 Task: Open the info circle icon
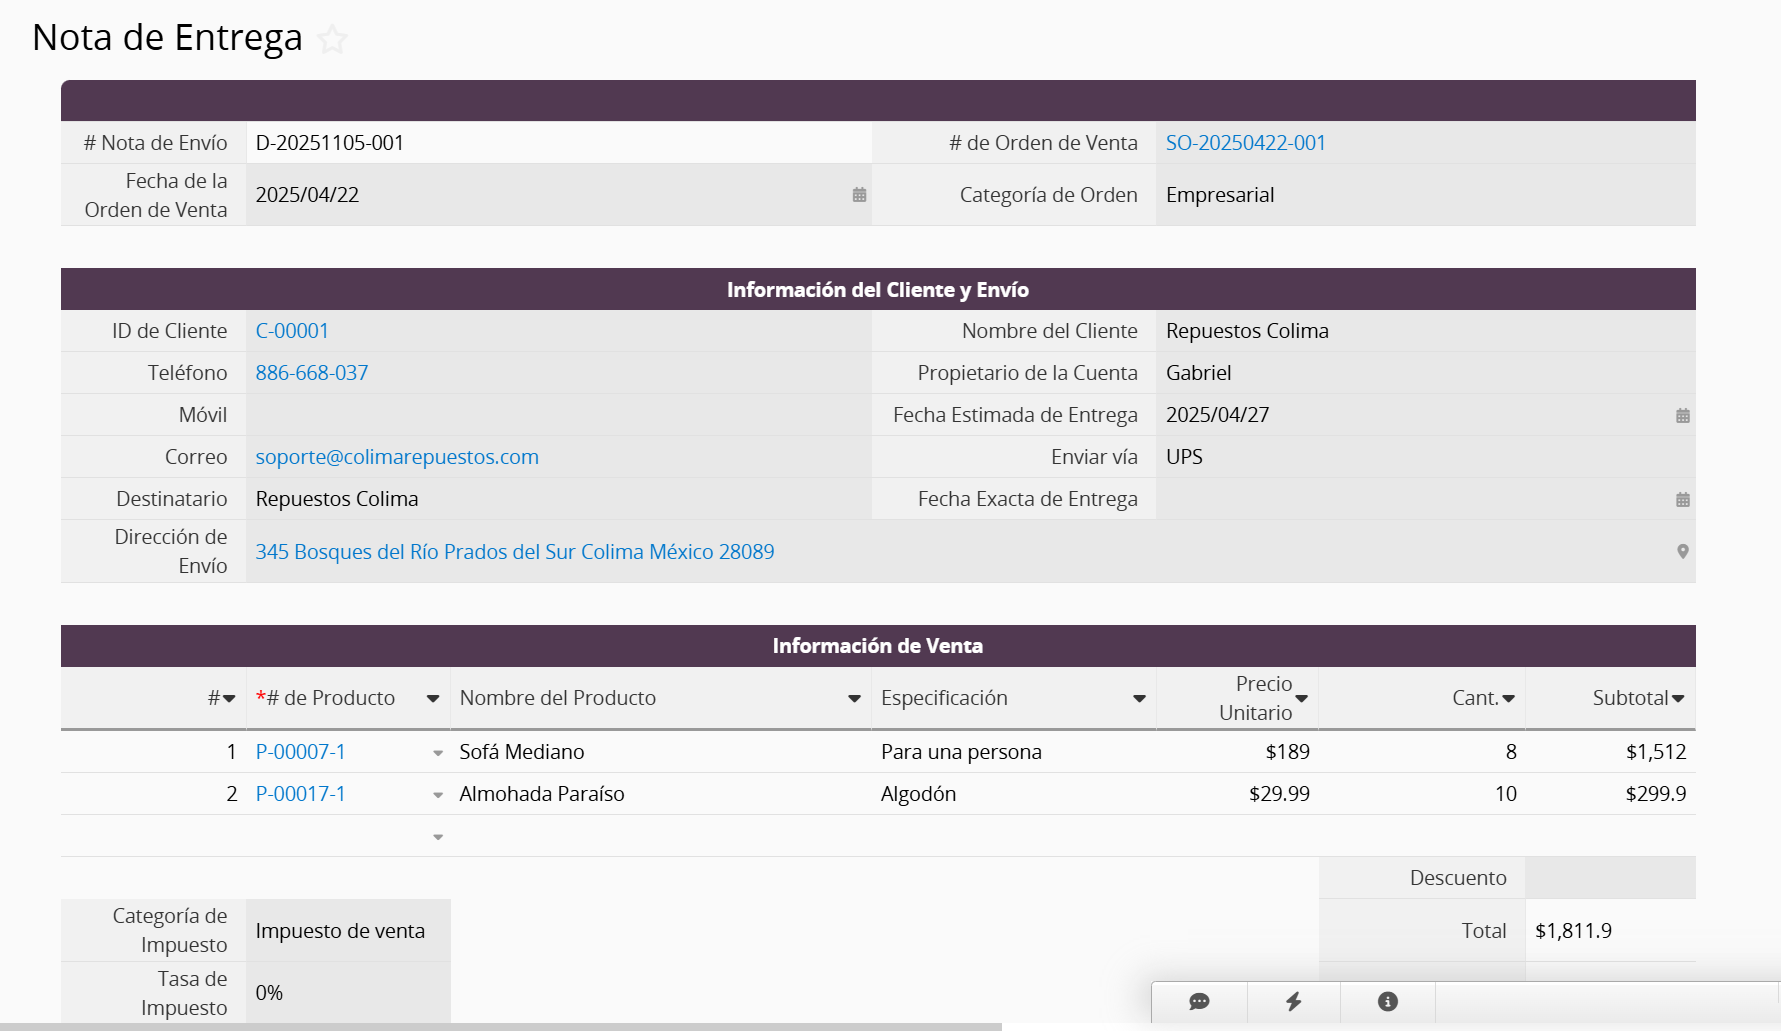(x=1387, y=1001)
